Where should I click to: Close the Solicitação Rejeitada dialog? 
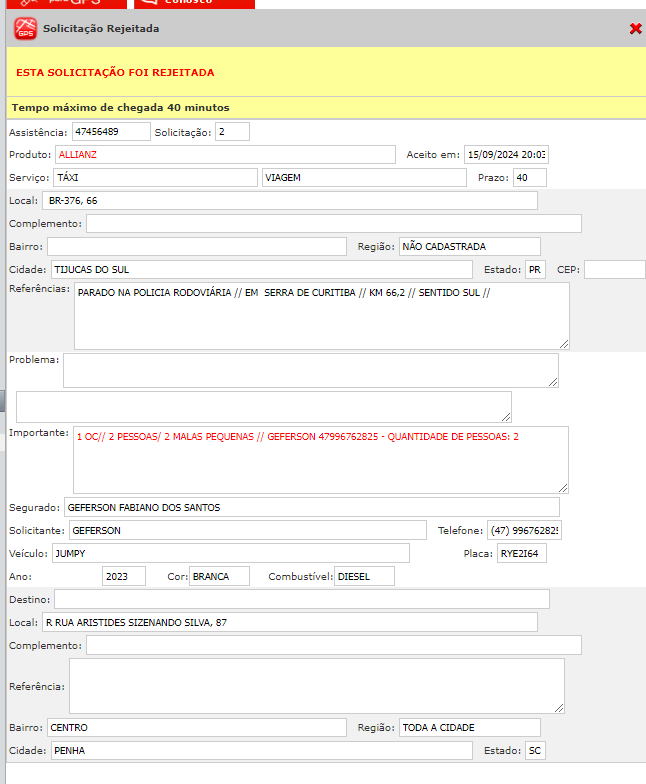click(635, 29)
